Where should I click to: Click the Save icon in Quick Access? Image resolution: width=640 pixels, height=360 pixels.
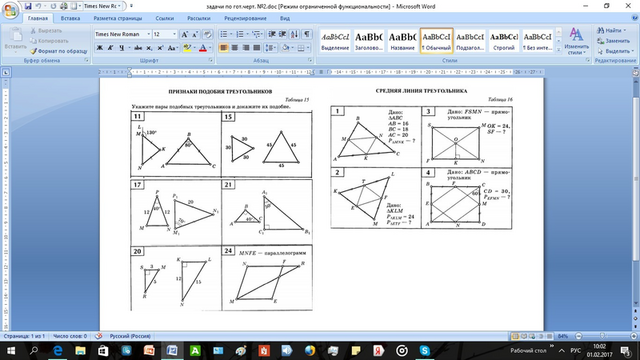(28, 6)
